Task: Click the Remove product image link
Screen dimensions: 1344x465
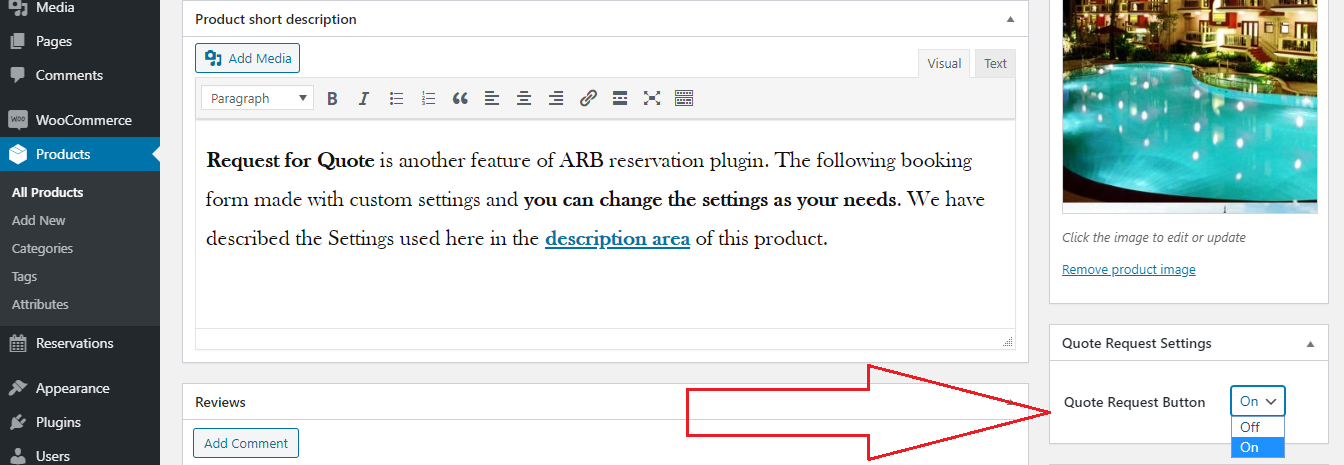Action: [x=1128, y=270]
